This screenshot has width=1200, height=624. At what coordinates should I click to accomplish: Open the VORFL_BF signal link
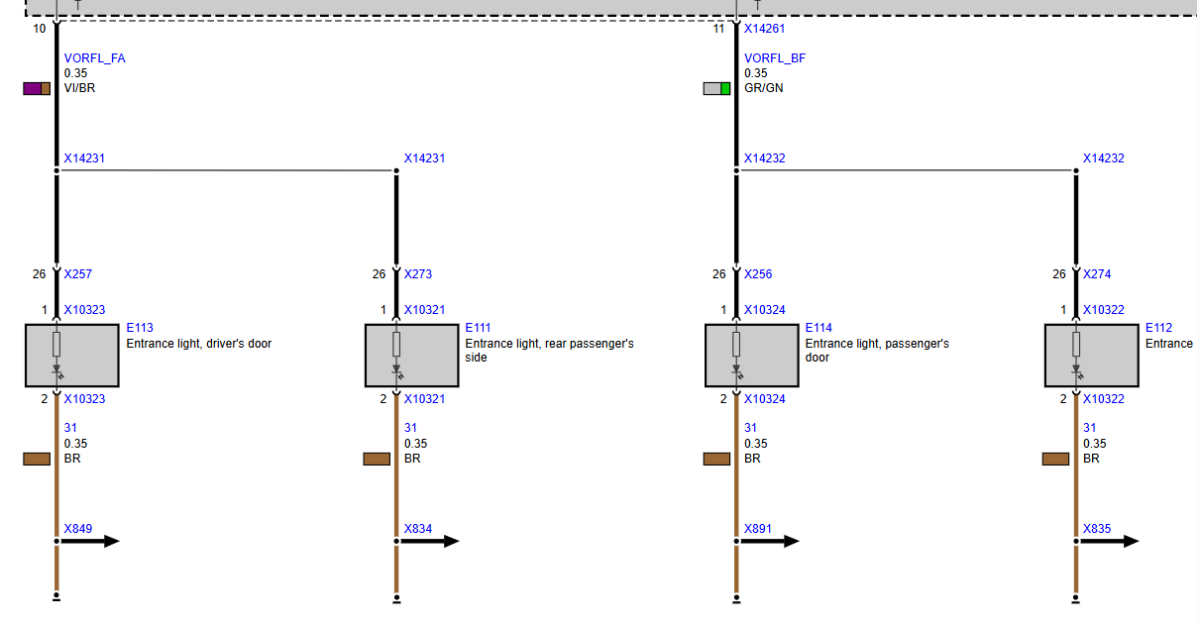tap(774, 59)
